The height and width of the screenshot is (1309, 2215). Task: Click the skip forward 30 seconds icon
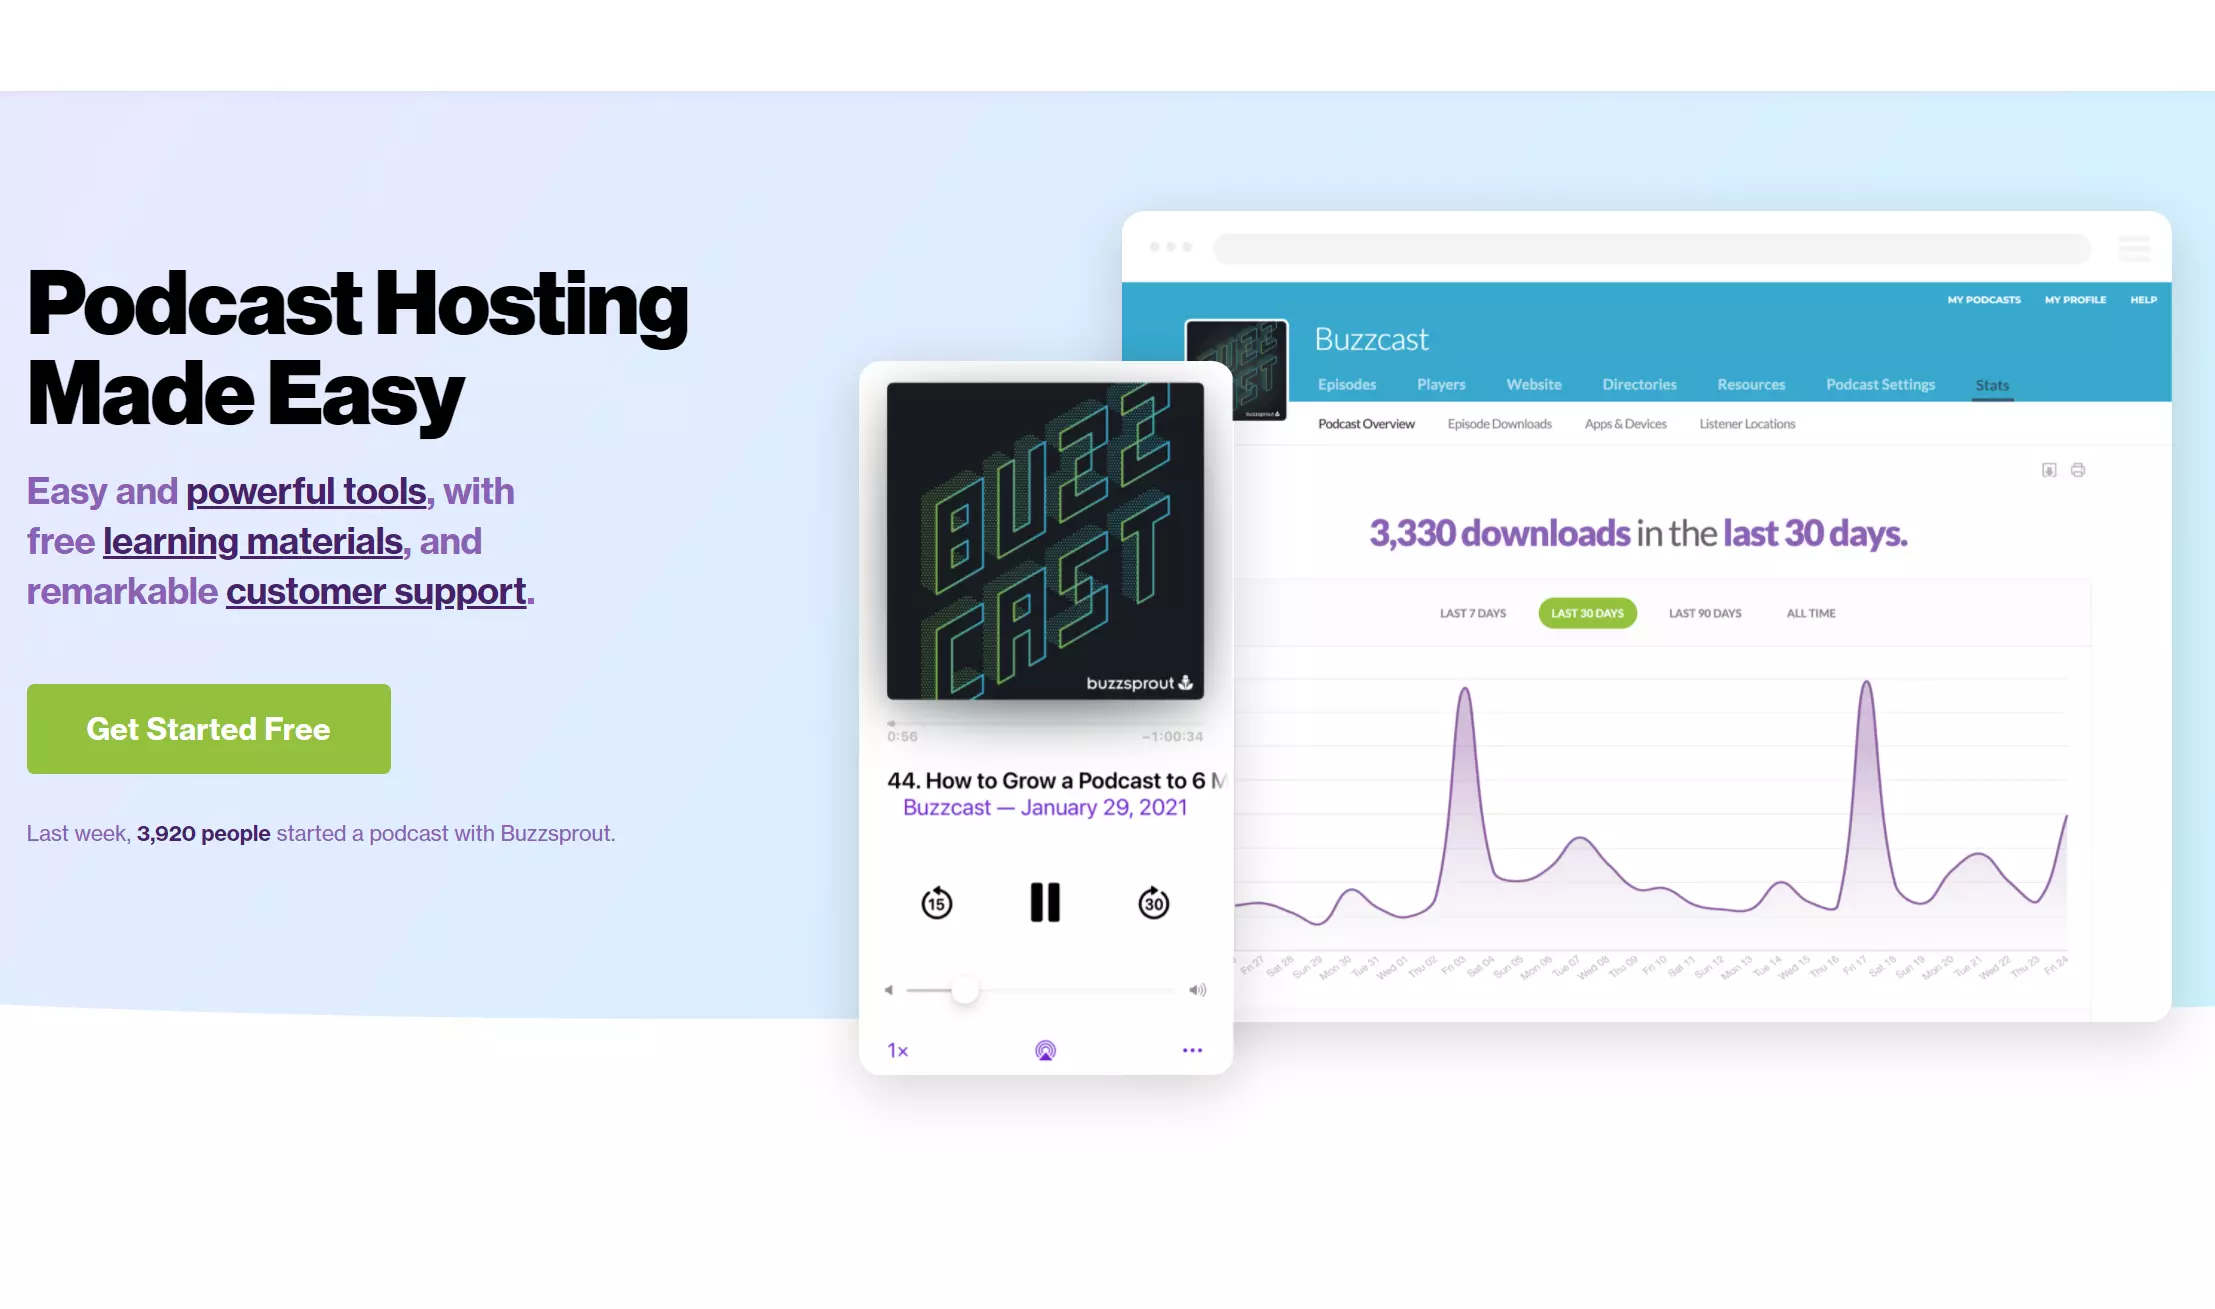pyautogui.click(x=1153, y=902)
